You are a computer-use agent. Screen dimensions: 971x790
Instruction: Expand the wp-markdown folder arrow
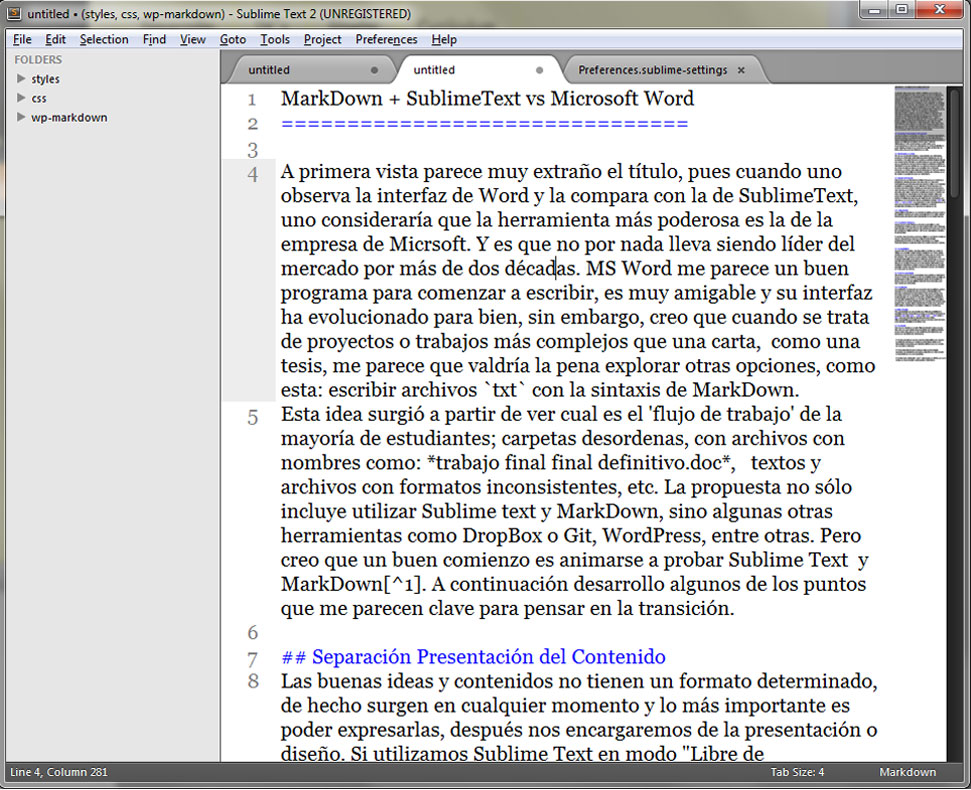(x=21, y=117)
